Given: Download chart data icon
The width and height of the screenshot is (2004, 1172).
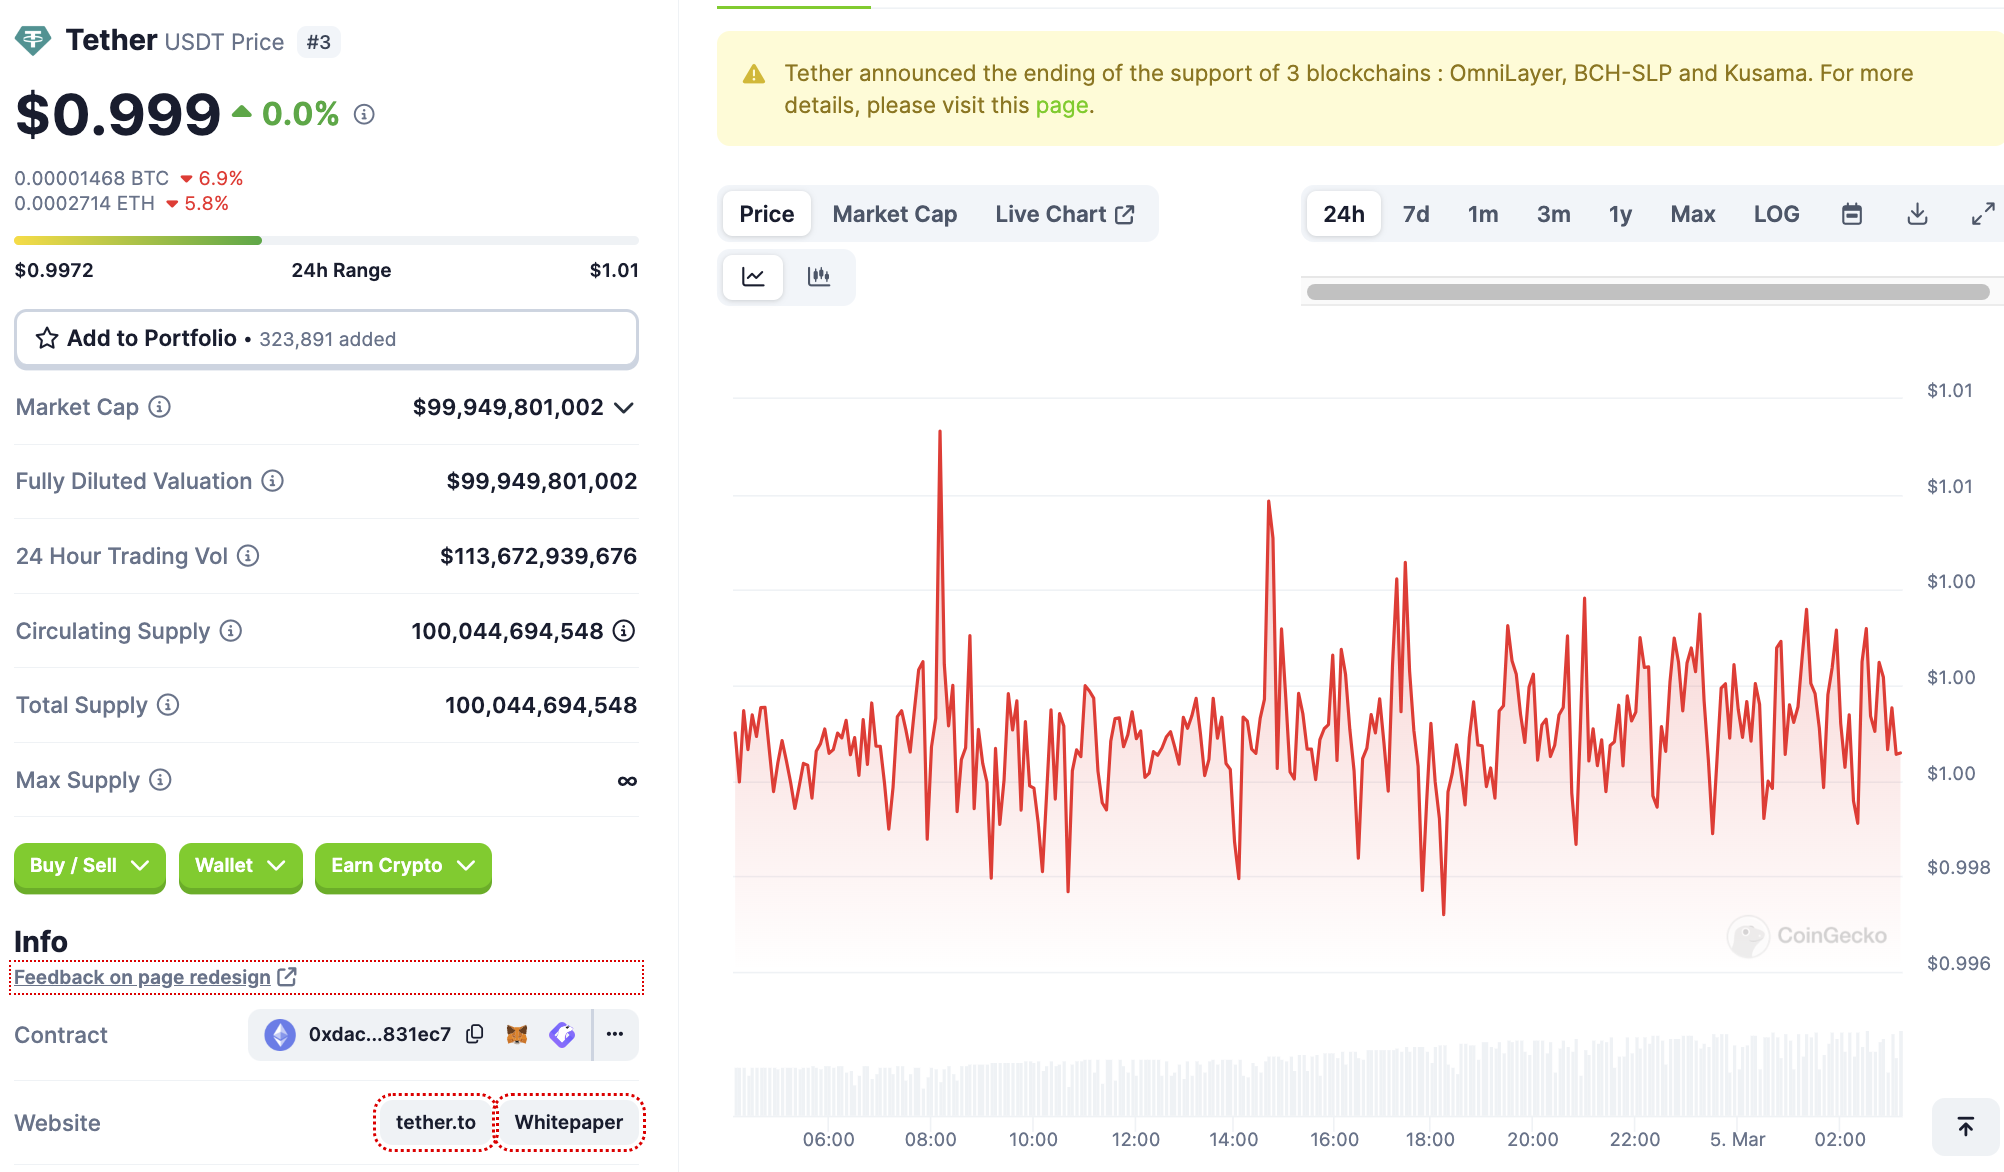Looking at the screenshot, I should [1917, 214].
